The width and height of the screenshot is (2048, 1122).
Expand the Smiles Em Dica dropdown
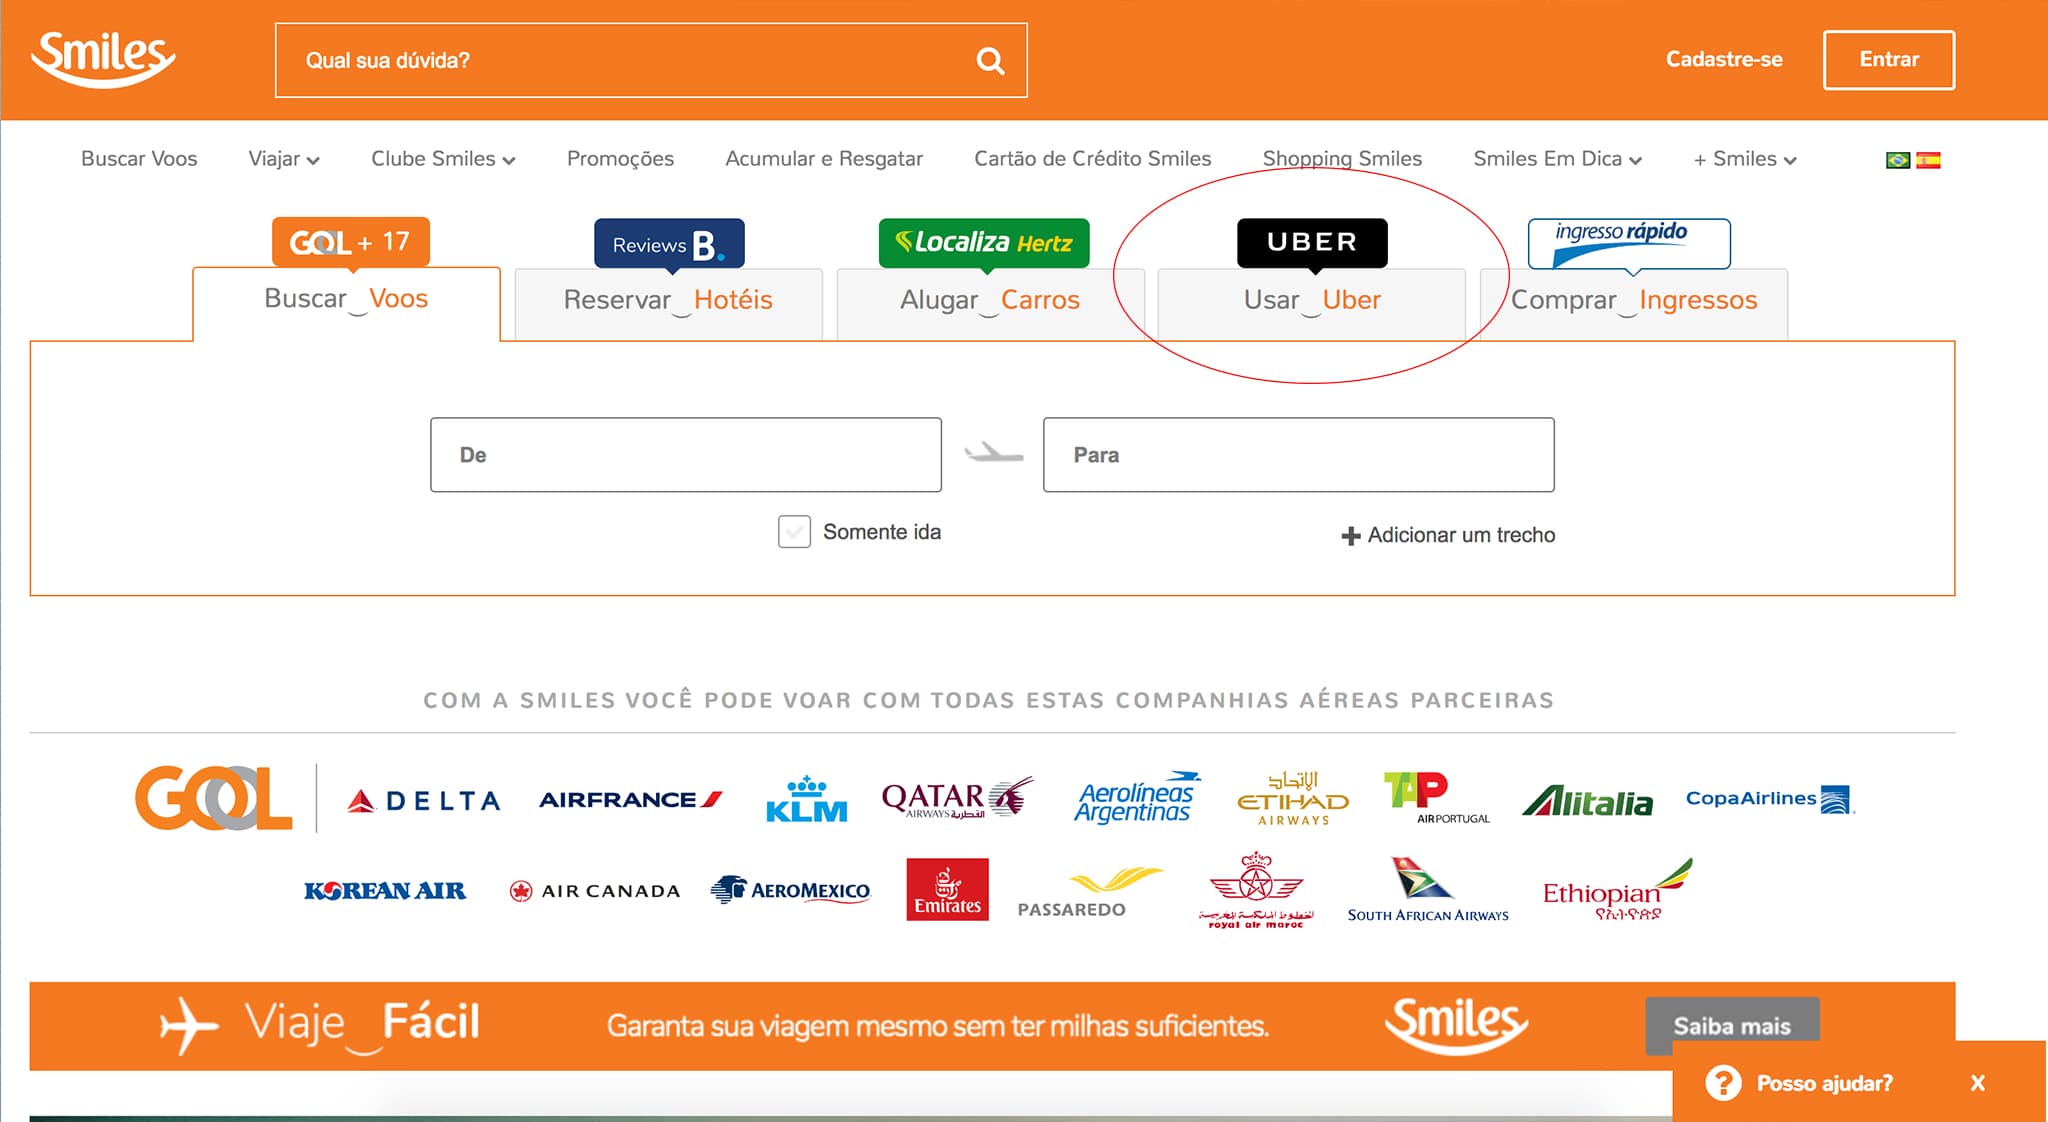(x=1557, y=159)
